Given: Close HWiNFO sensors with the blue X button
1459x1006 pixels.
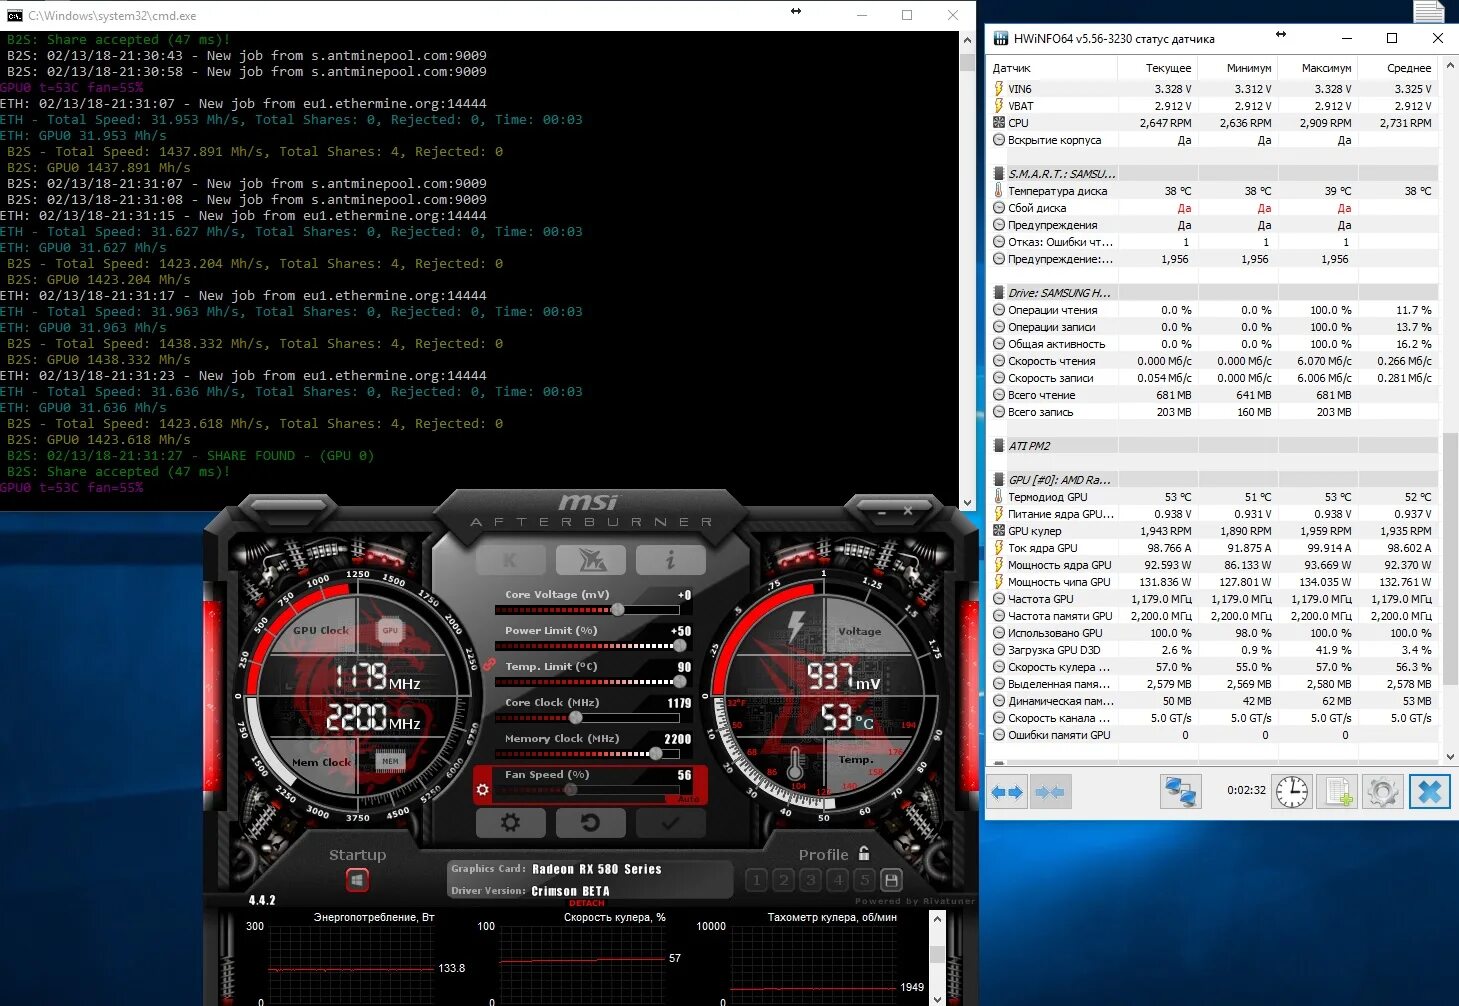Looking at the screenshot, I should click(1430, 792).
